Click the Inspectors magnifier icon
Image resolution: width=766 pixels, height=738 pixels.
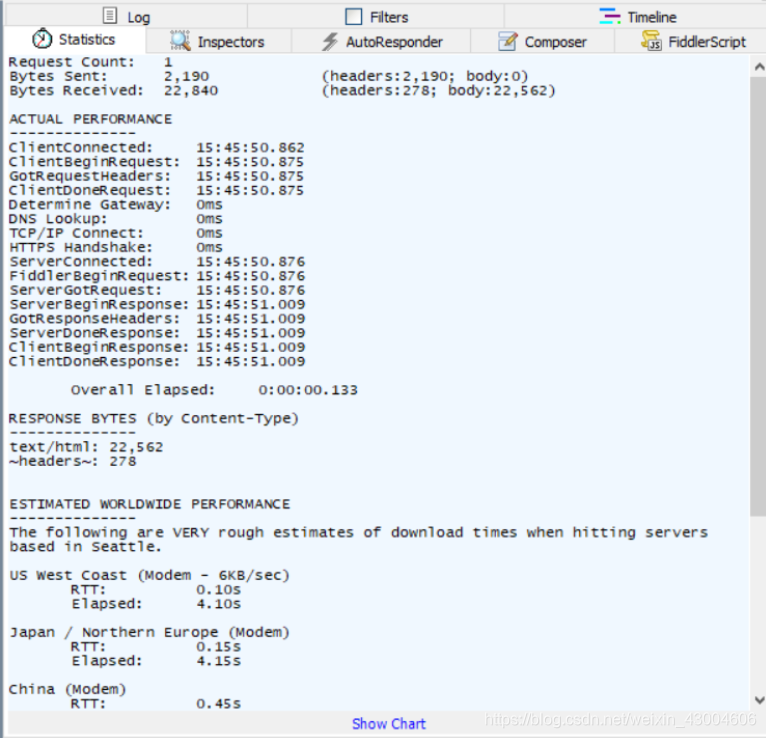pos(180,41)
